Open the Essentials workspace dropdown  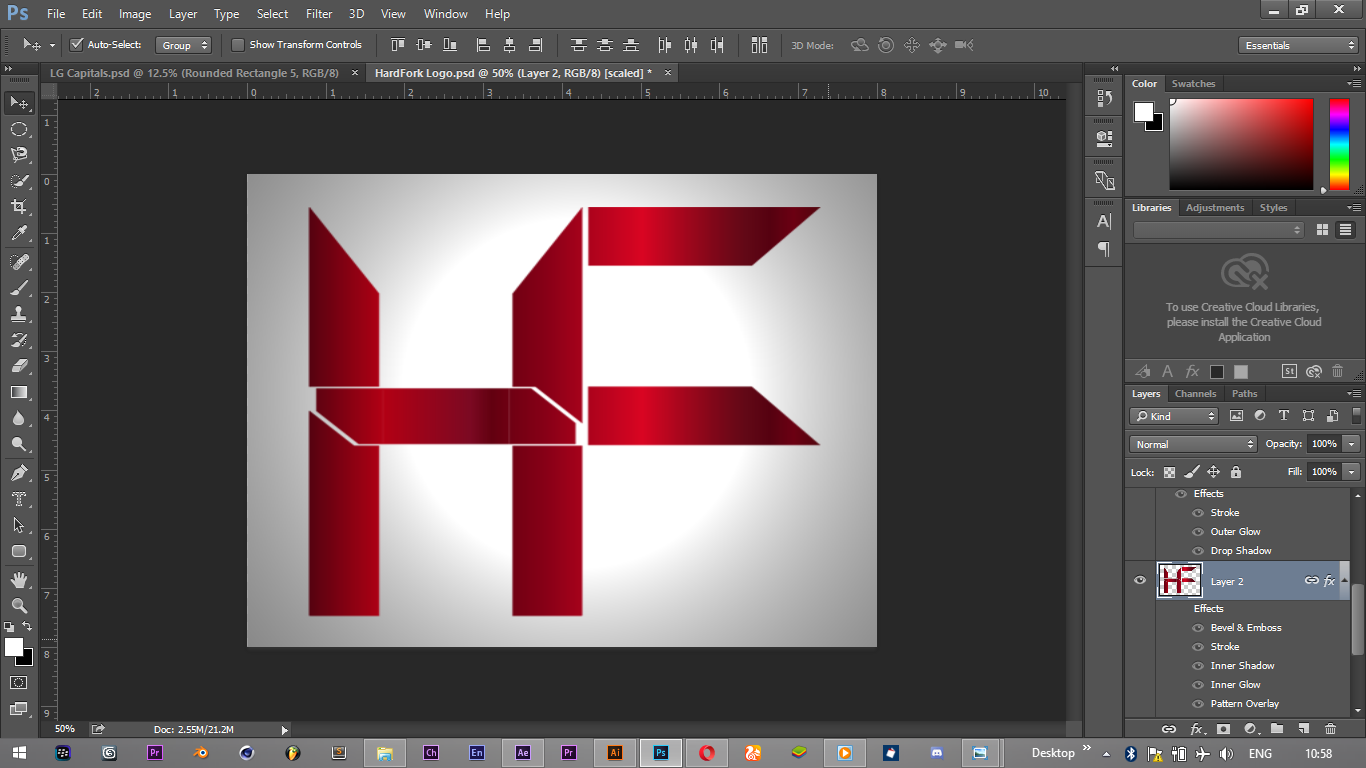[1297, 45]
